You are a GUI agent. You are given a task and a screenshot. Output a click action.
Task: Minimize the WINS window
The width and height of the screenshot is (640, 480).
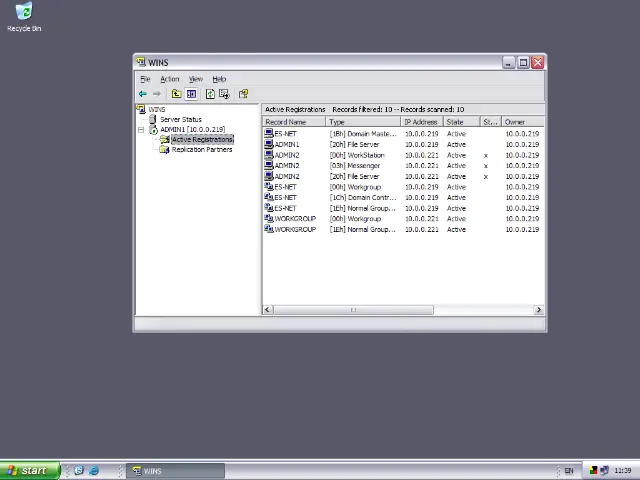[509, 62]
